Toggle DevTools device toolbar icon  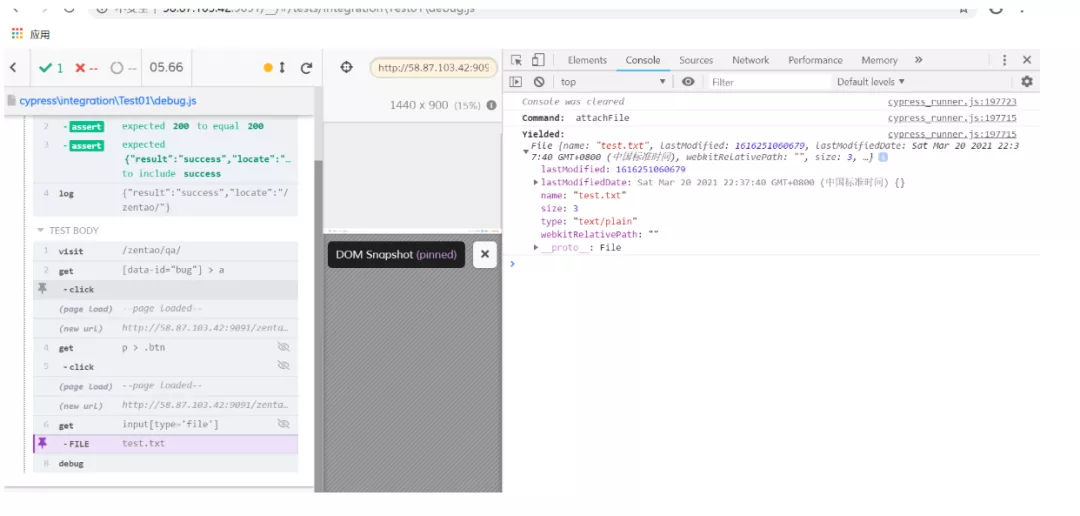coord(539,60)
